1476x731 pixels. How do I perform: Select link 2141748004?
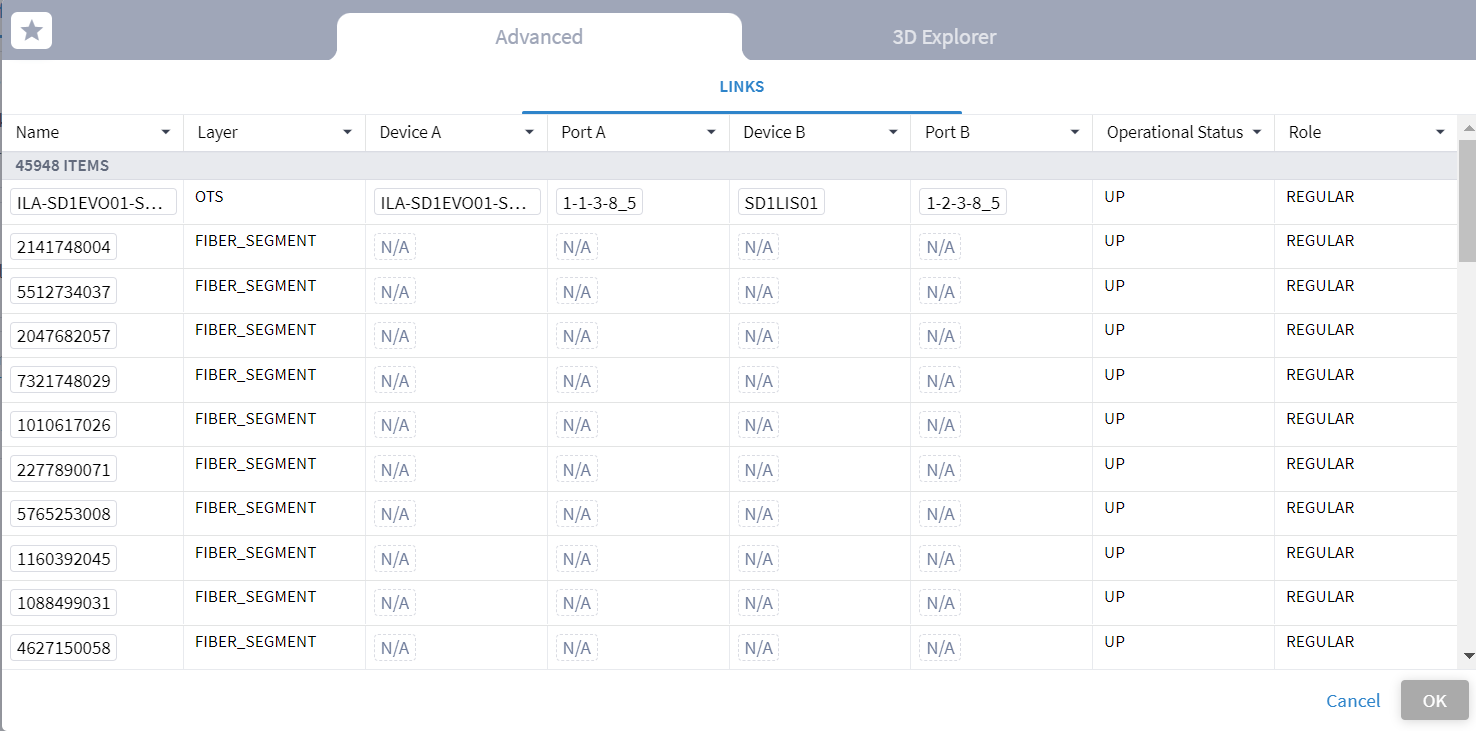(63, 247)
